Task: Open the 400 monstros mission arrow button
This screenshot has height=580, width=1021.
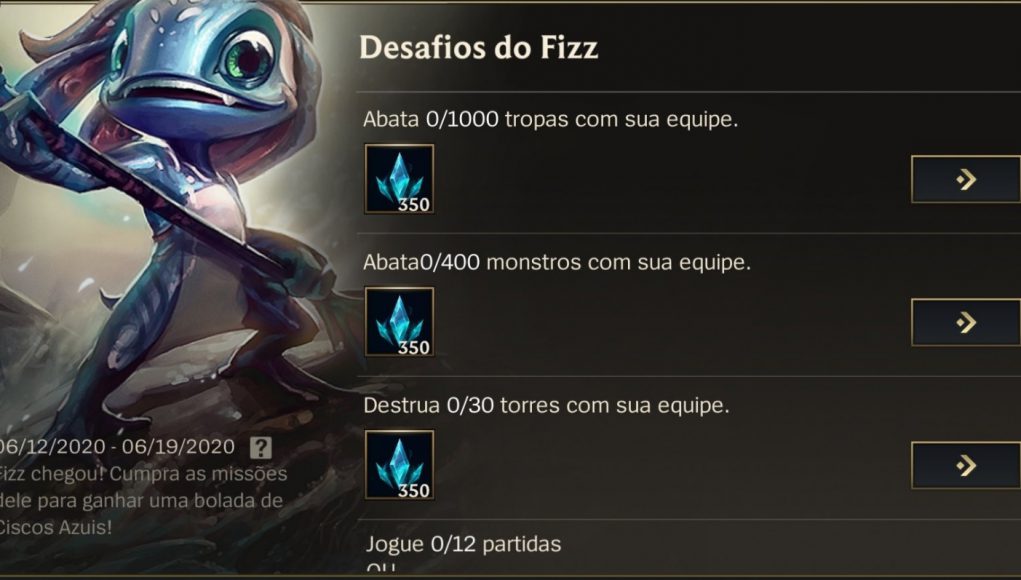Action: (966, 322)
